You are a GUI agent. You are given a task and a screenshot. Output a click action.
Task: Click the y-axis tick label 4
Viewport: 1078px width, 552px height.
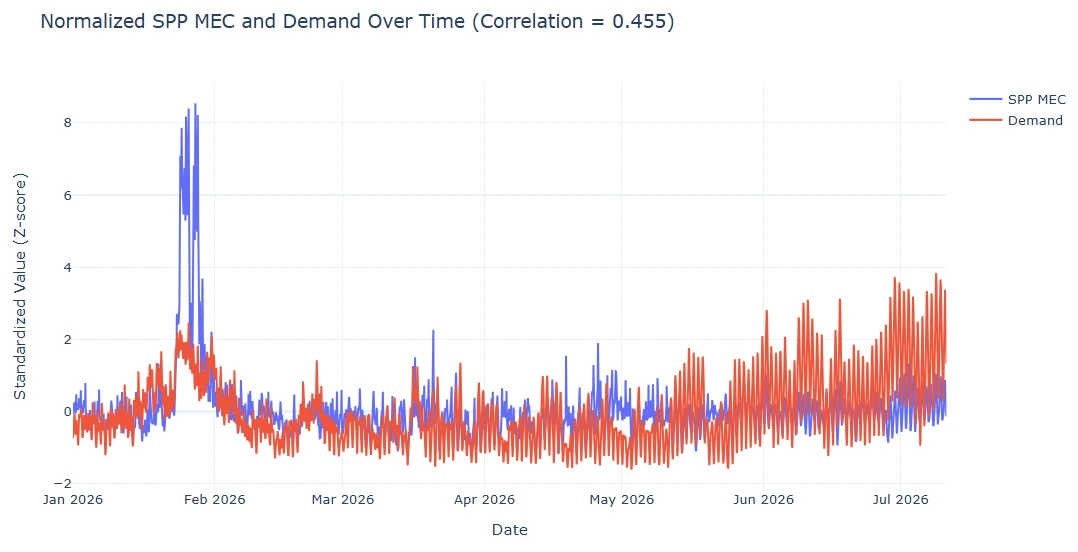coord(67,267)
